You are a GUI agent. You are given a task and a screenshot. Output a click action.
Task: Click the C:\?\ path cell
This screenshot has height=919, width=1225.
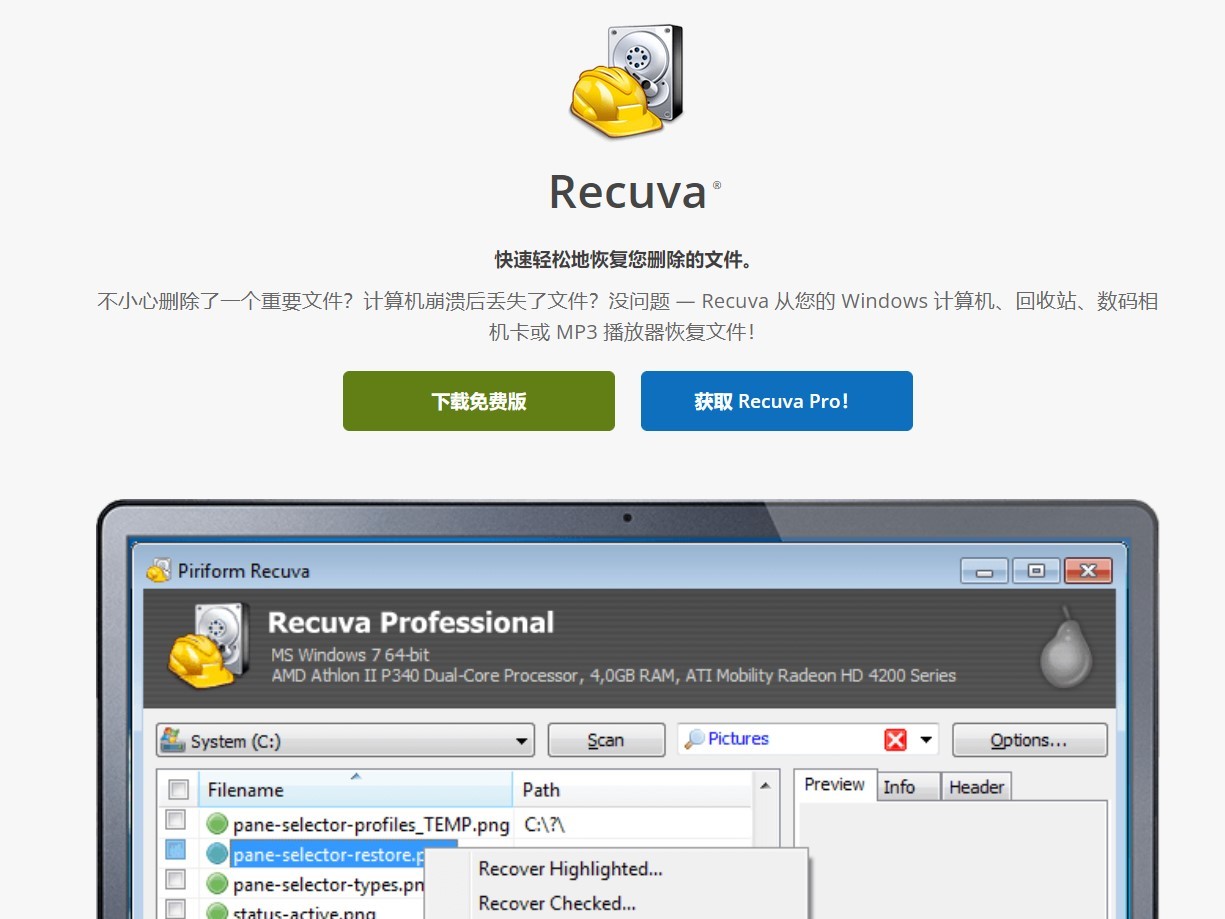click(545, 825)
